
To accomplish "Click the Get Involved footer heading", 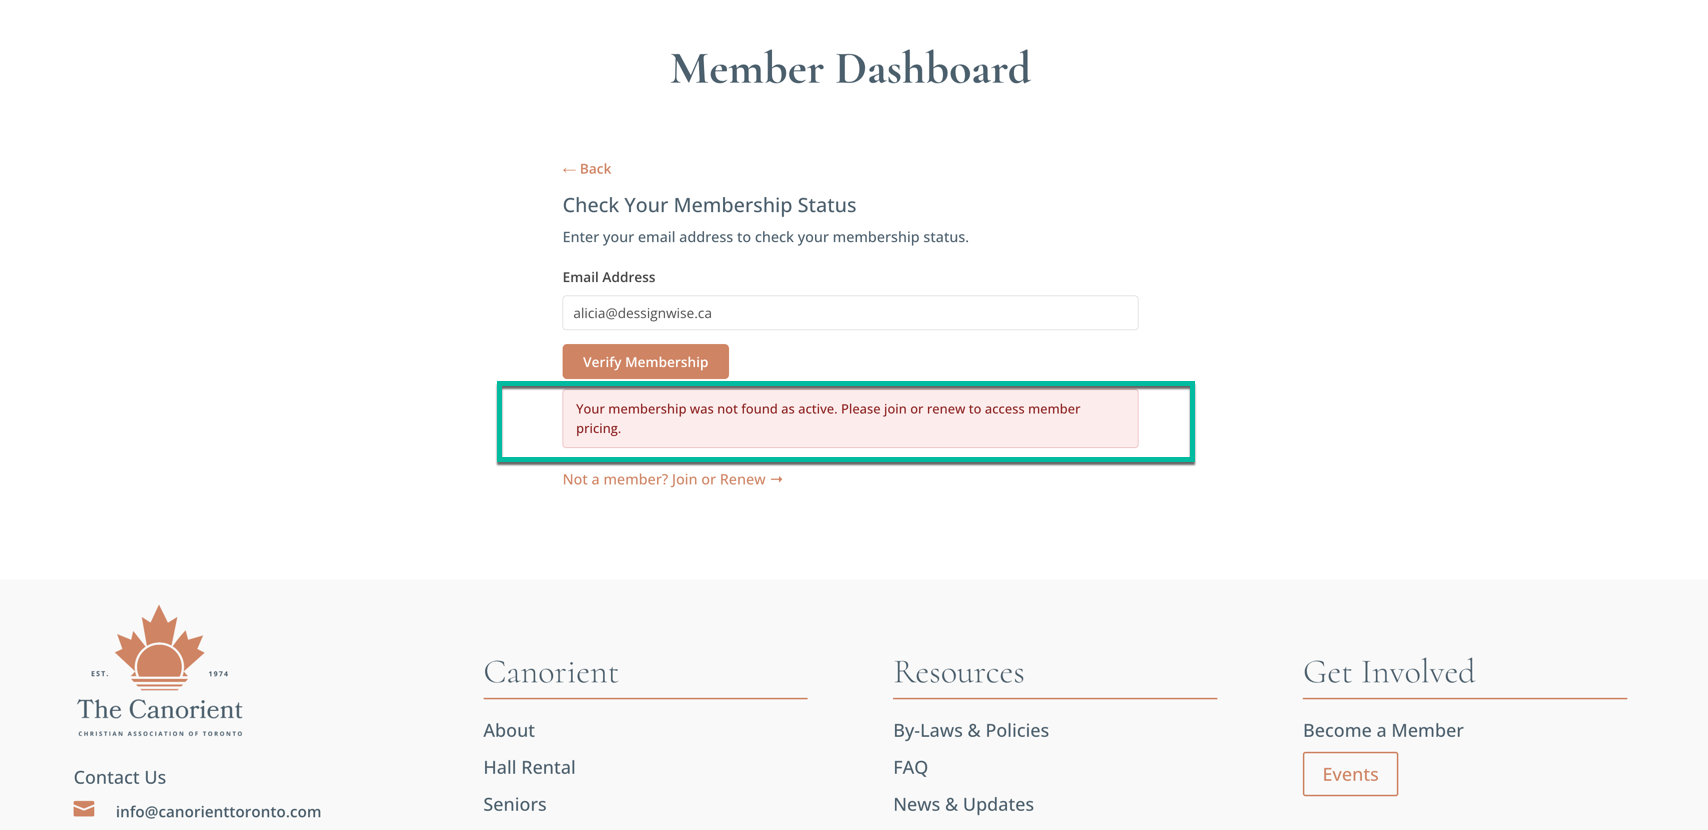I will coord(1389,672).
